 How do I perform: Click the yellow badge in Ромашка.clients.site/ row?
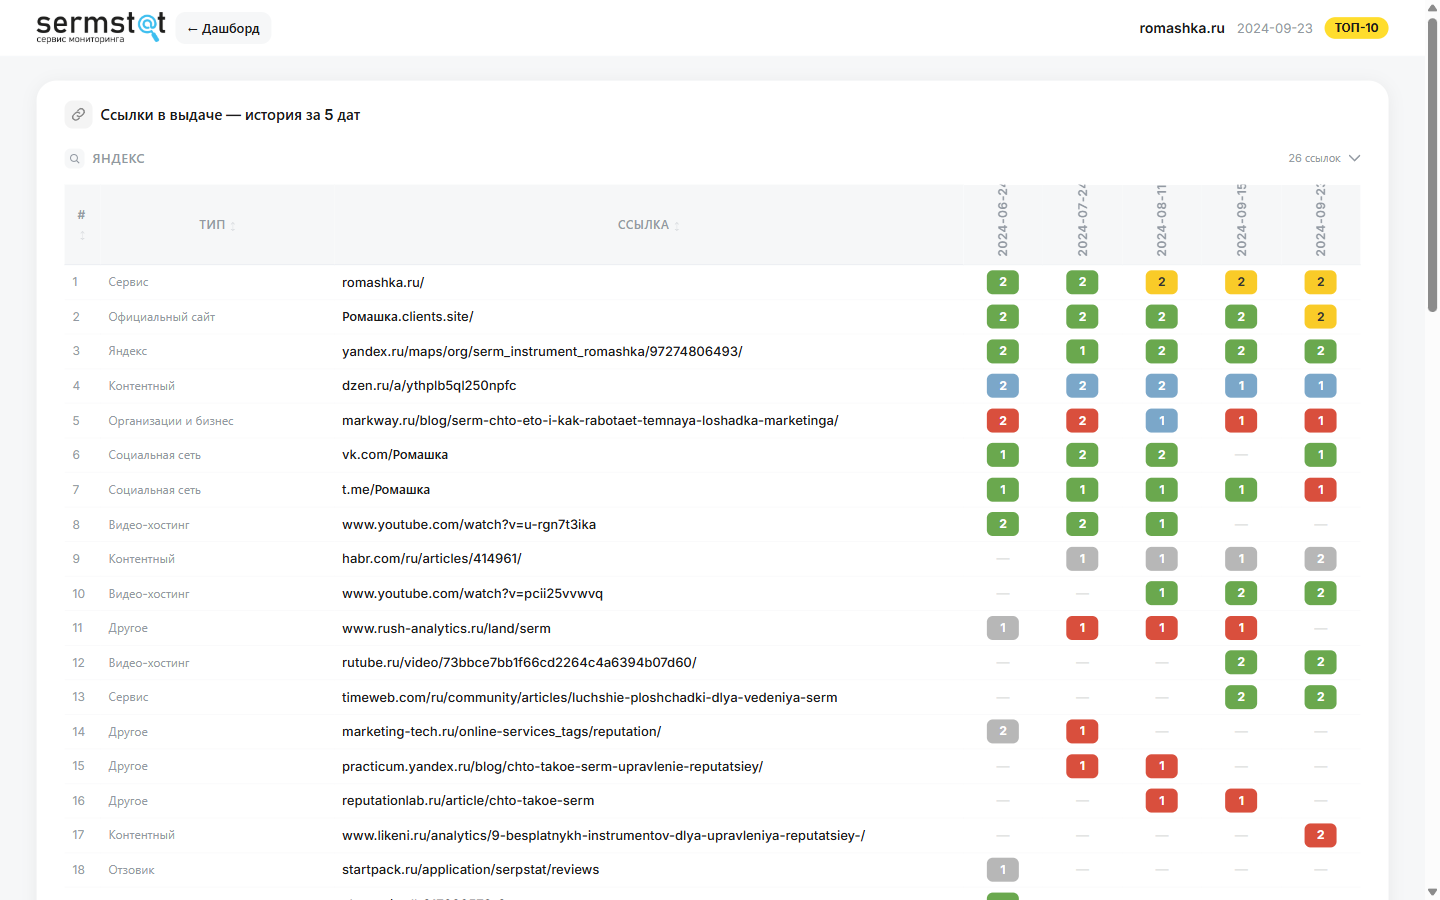click(x=1320, y=317)
